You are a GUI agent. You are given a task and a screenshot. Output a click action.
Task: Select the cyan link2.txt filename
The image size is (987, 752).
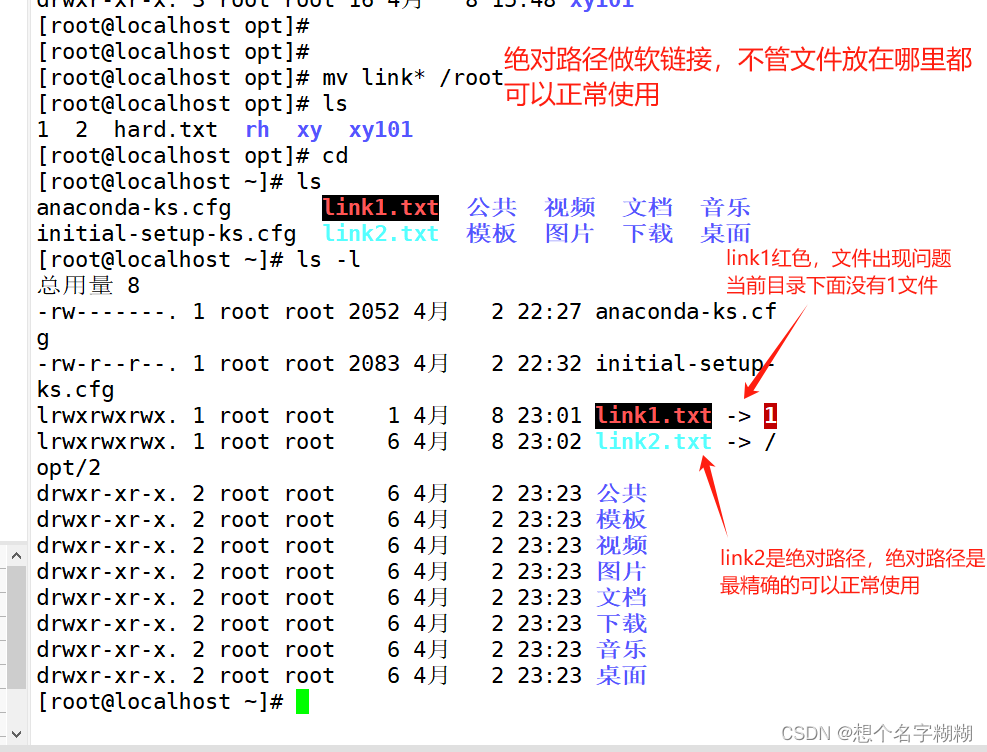click(x=380, y=233)
